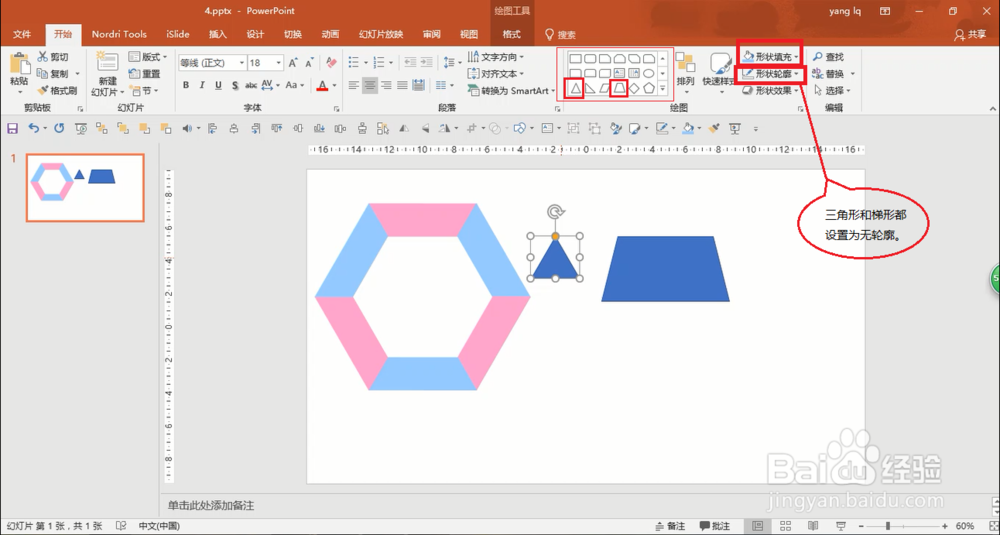Click the notes field 单击此处添加备注
Viewport: 1000px width, 535px height.
(211, 506)
